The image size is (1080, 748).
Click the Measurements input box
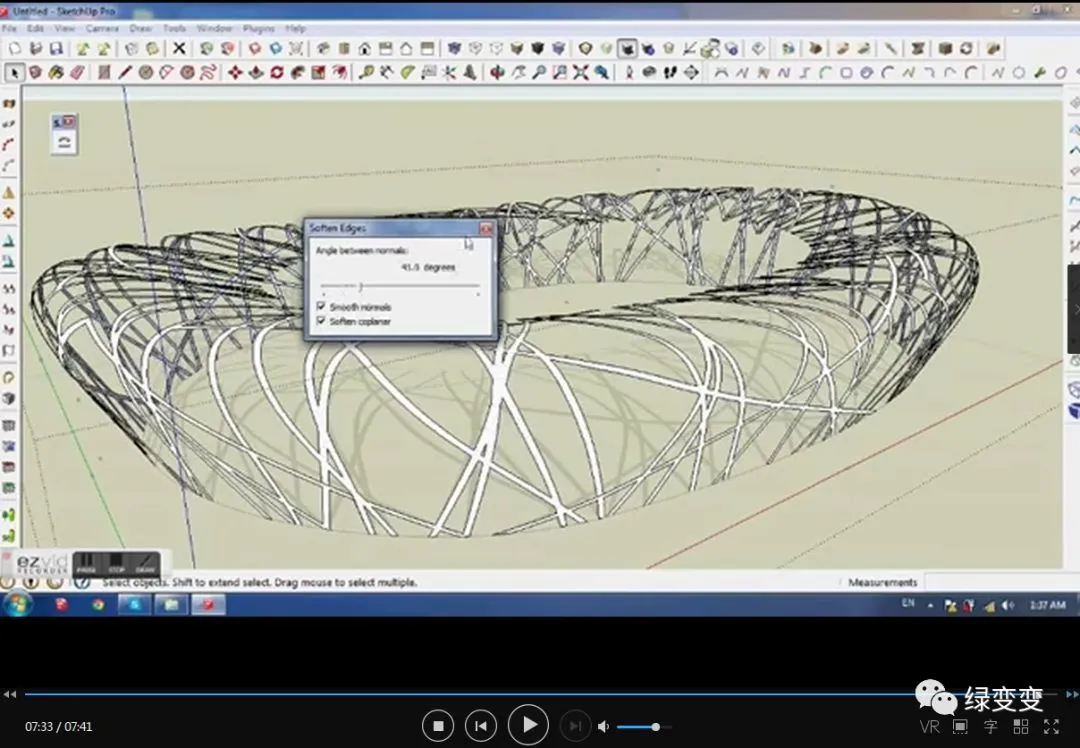pyautogui.click(x=990, y=582)
